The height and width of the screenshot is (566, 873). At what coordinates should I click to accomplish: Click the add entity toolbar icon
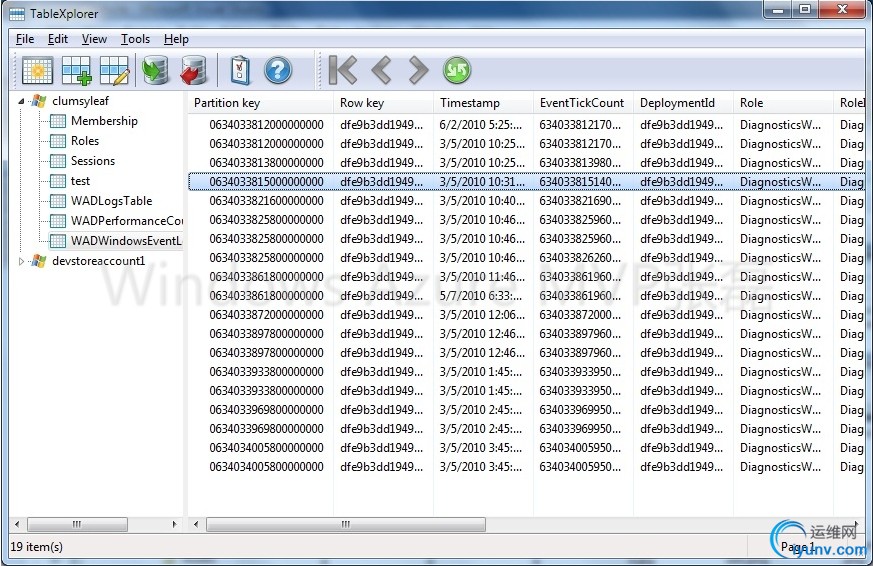coord(76,71)
